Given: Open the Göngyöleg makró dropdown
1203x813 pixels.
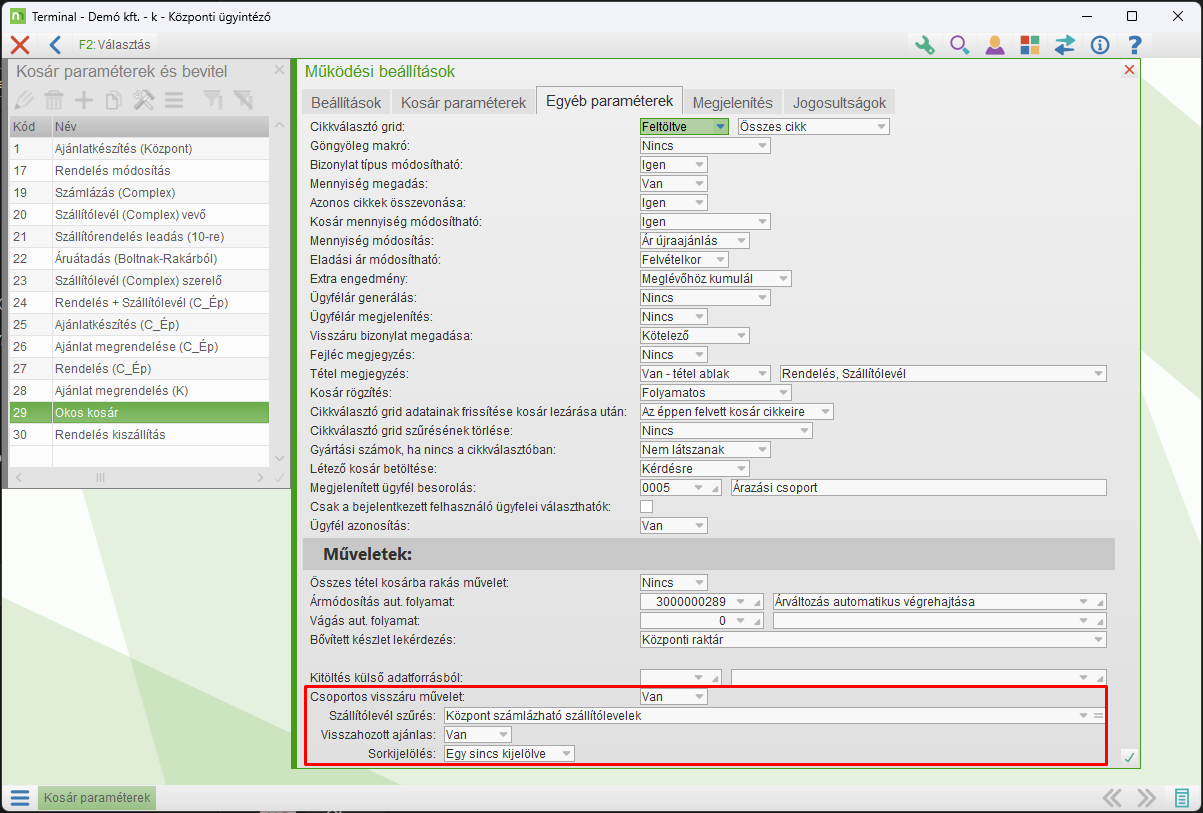Looking at the screenshot, I should coord(705,145).
